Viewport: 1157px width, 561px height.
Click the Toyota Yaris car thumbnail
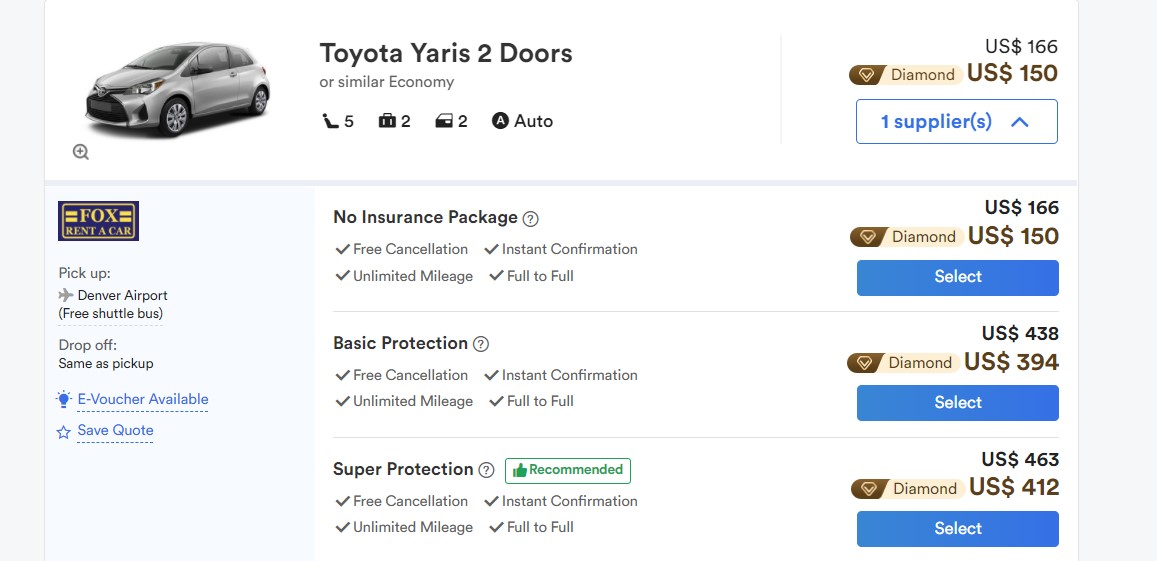coord(178,89)
